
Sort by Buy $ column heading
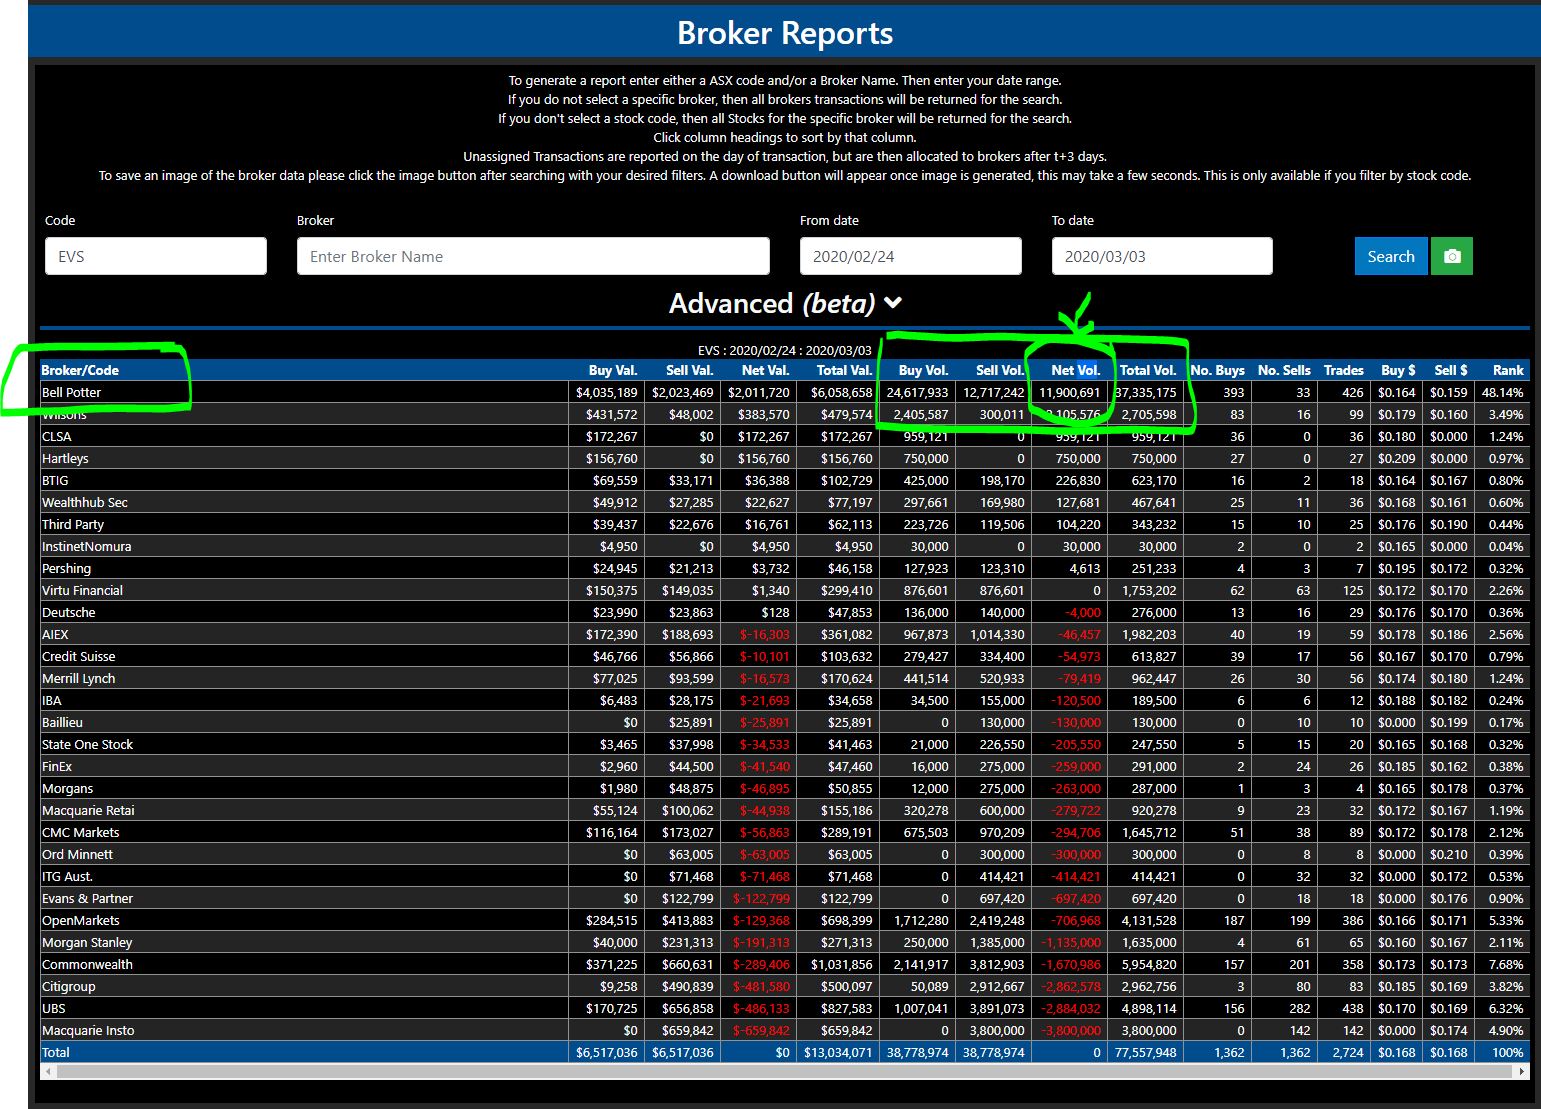(1398, 370)
